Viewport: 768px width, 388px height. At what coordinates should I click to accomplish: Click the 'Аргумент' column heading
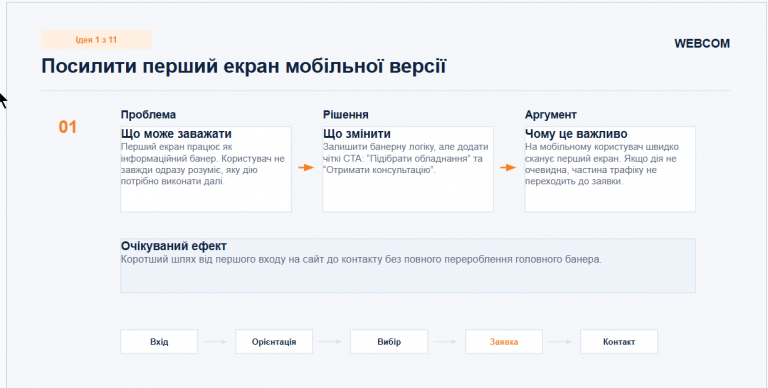pyautogui.click(x=551, y=115)
